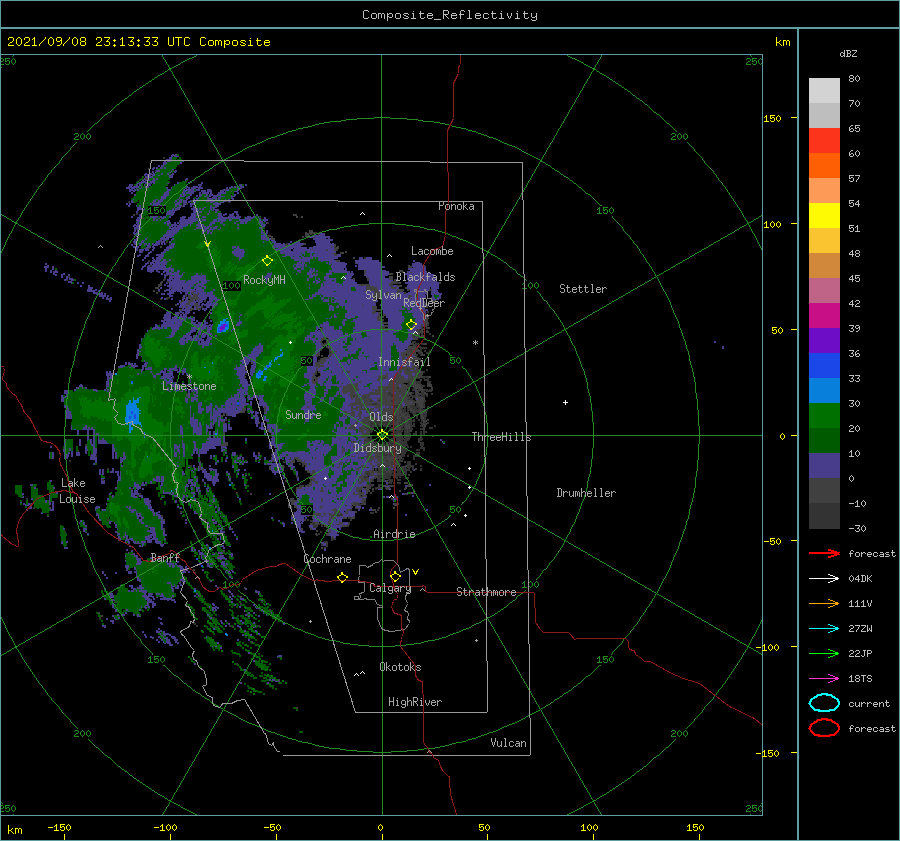The width and height of the screenshot is (900, 841).
Task: Click the Vulcan label
Action: [x=509, y=743]
